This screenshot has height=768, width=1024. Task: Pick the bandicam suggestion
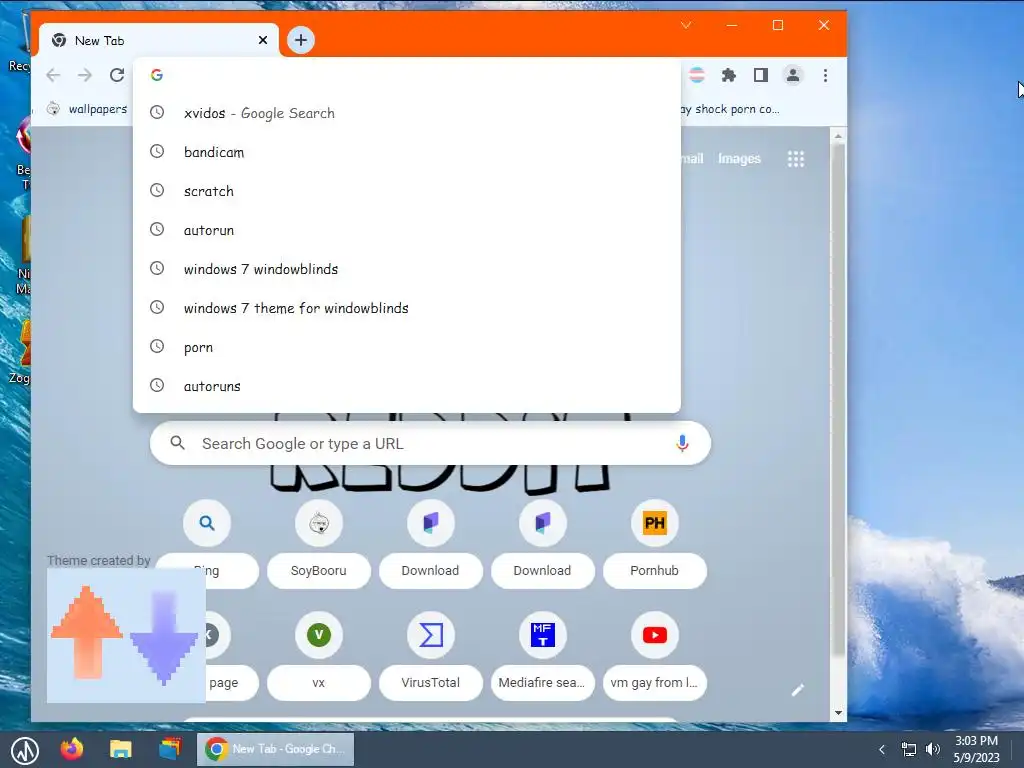pyautogui.click(x=406, y=152)
